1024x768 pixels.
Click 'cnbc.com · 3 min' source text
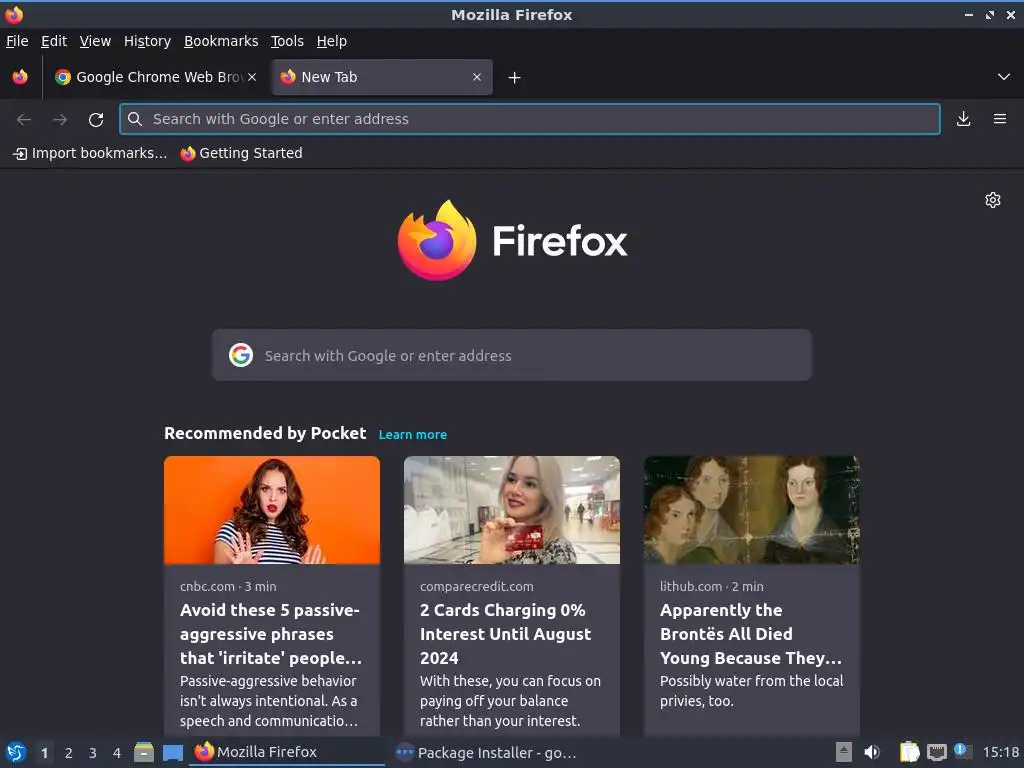coord(228,586)
